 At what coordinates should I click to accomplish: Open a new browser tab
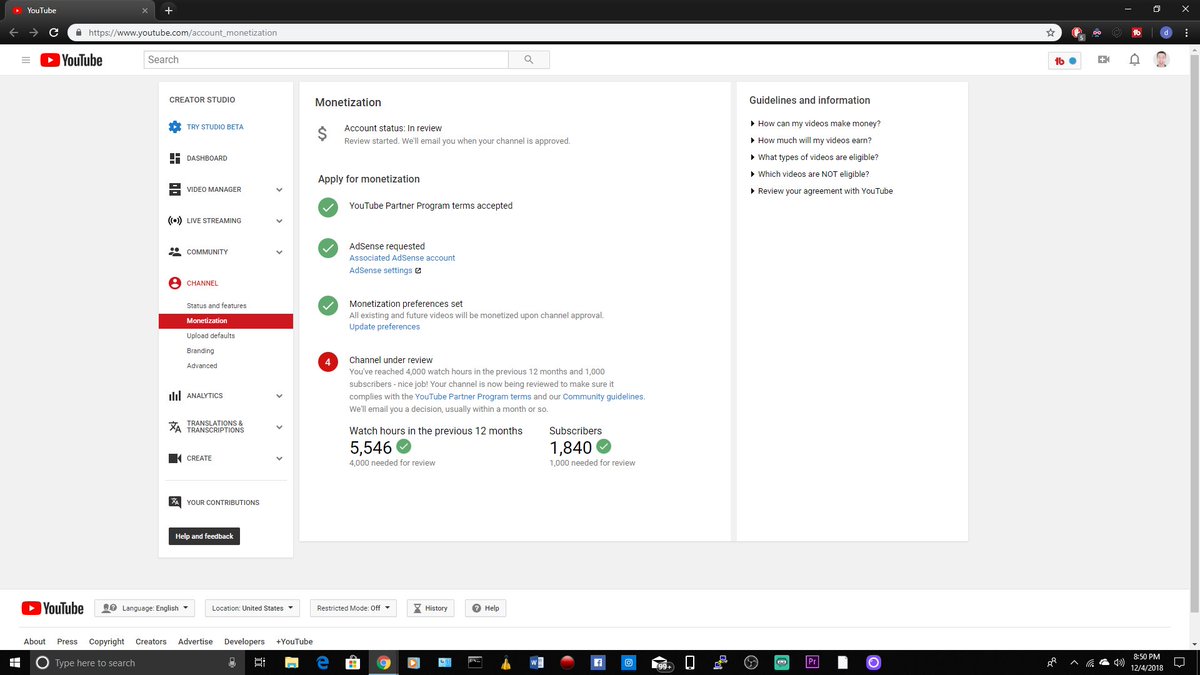168,10
